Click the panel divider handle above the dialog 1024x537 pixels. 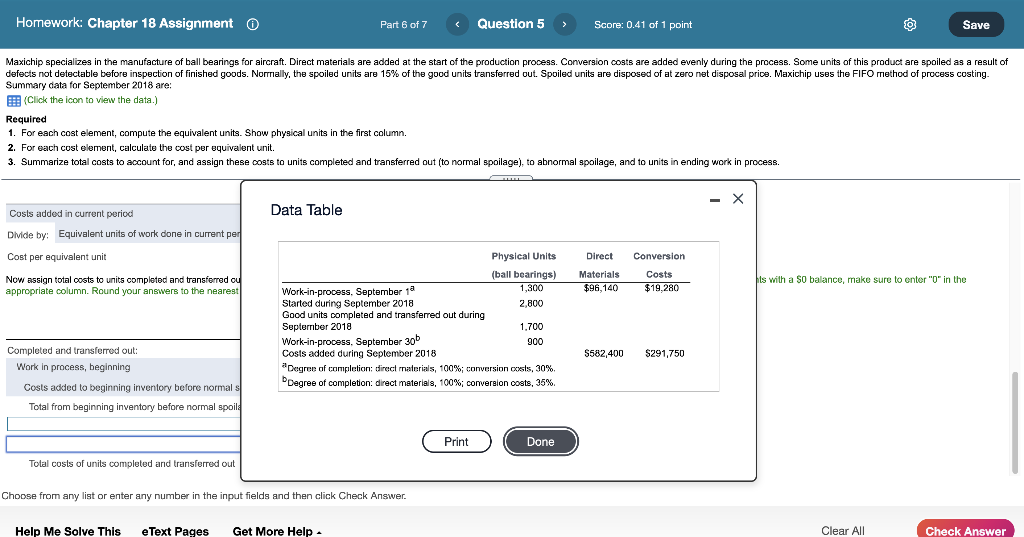511,178
